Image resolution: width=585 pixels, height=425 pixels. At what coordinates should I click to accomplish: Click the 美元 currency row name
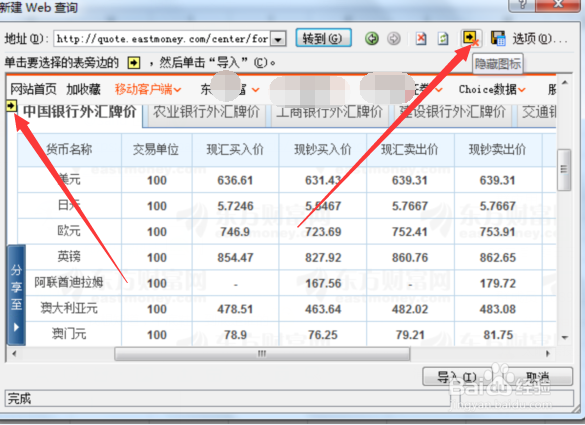69,179
